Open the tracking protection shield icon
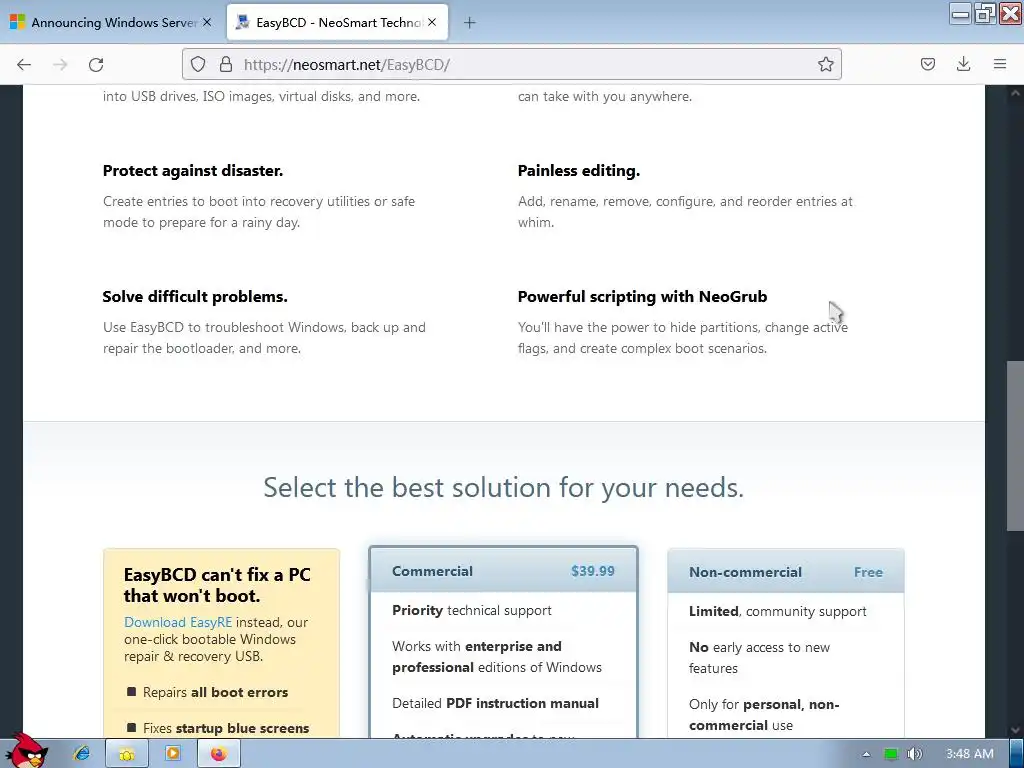1024x768 pixels. [198, 64]
